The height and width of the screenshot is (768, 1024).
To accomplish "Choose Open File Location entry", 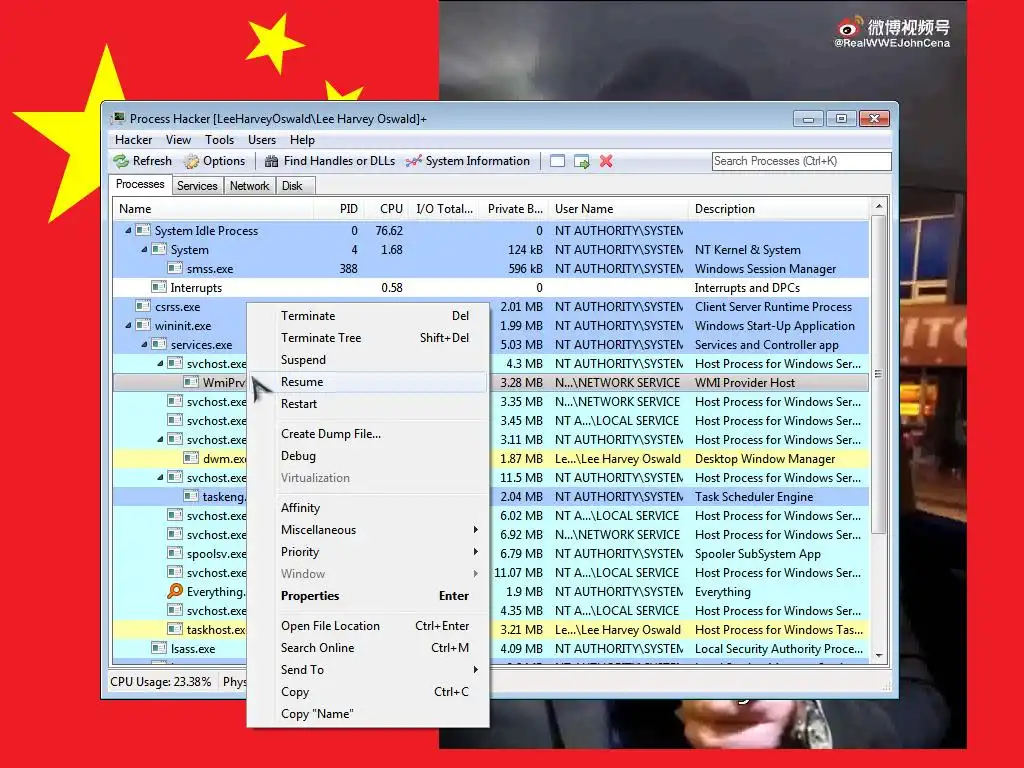I will pyautogui.click(x=368, y=626).
